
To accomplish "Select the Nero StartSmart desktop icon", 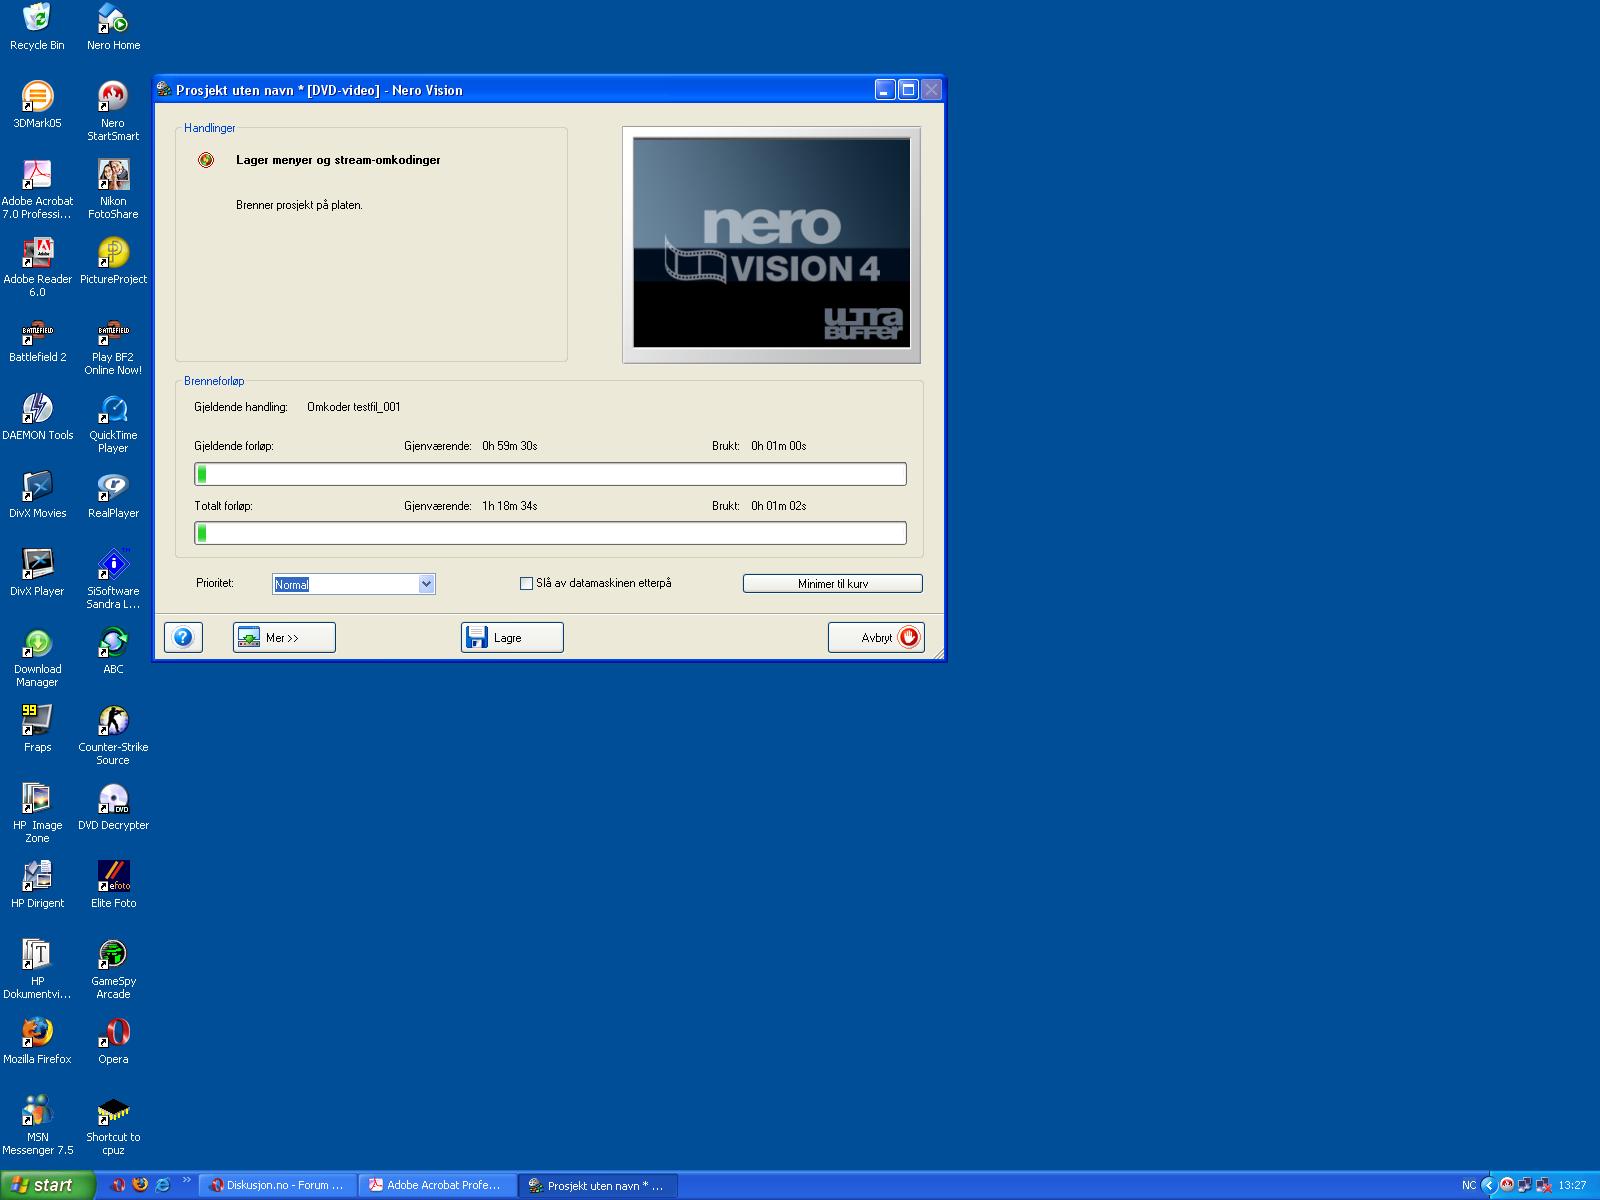I will (113, 111).
